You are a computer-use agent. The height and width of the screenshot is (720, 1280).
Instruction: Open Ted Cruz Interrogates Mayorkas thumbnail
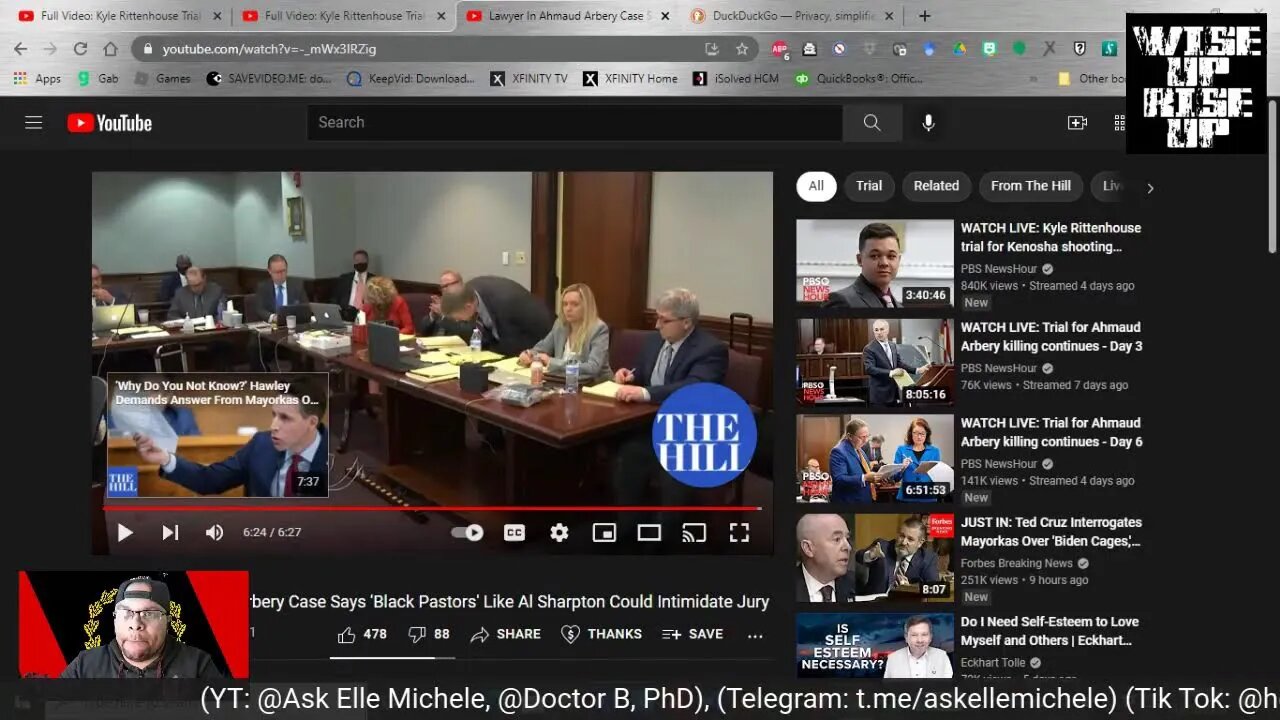coord(875,557)
